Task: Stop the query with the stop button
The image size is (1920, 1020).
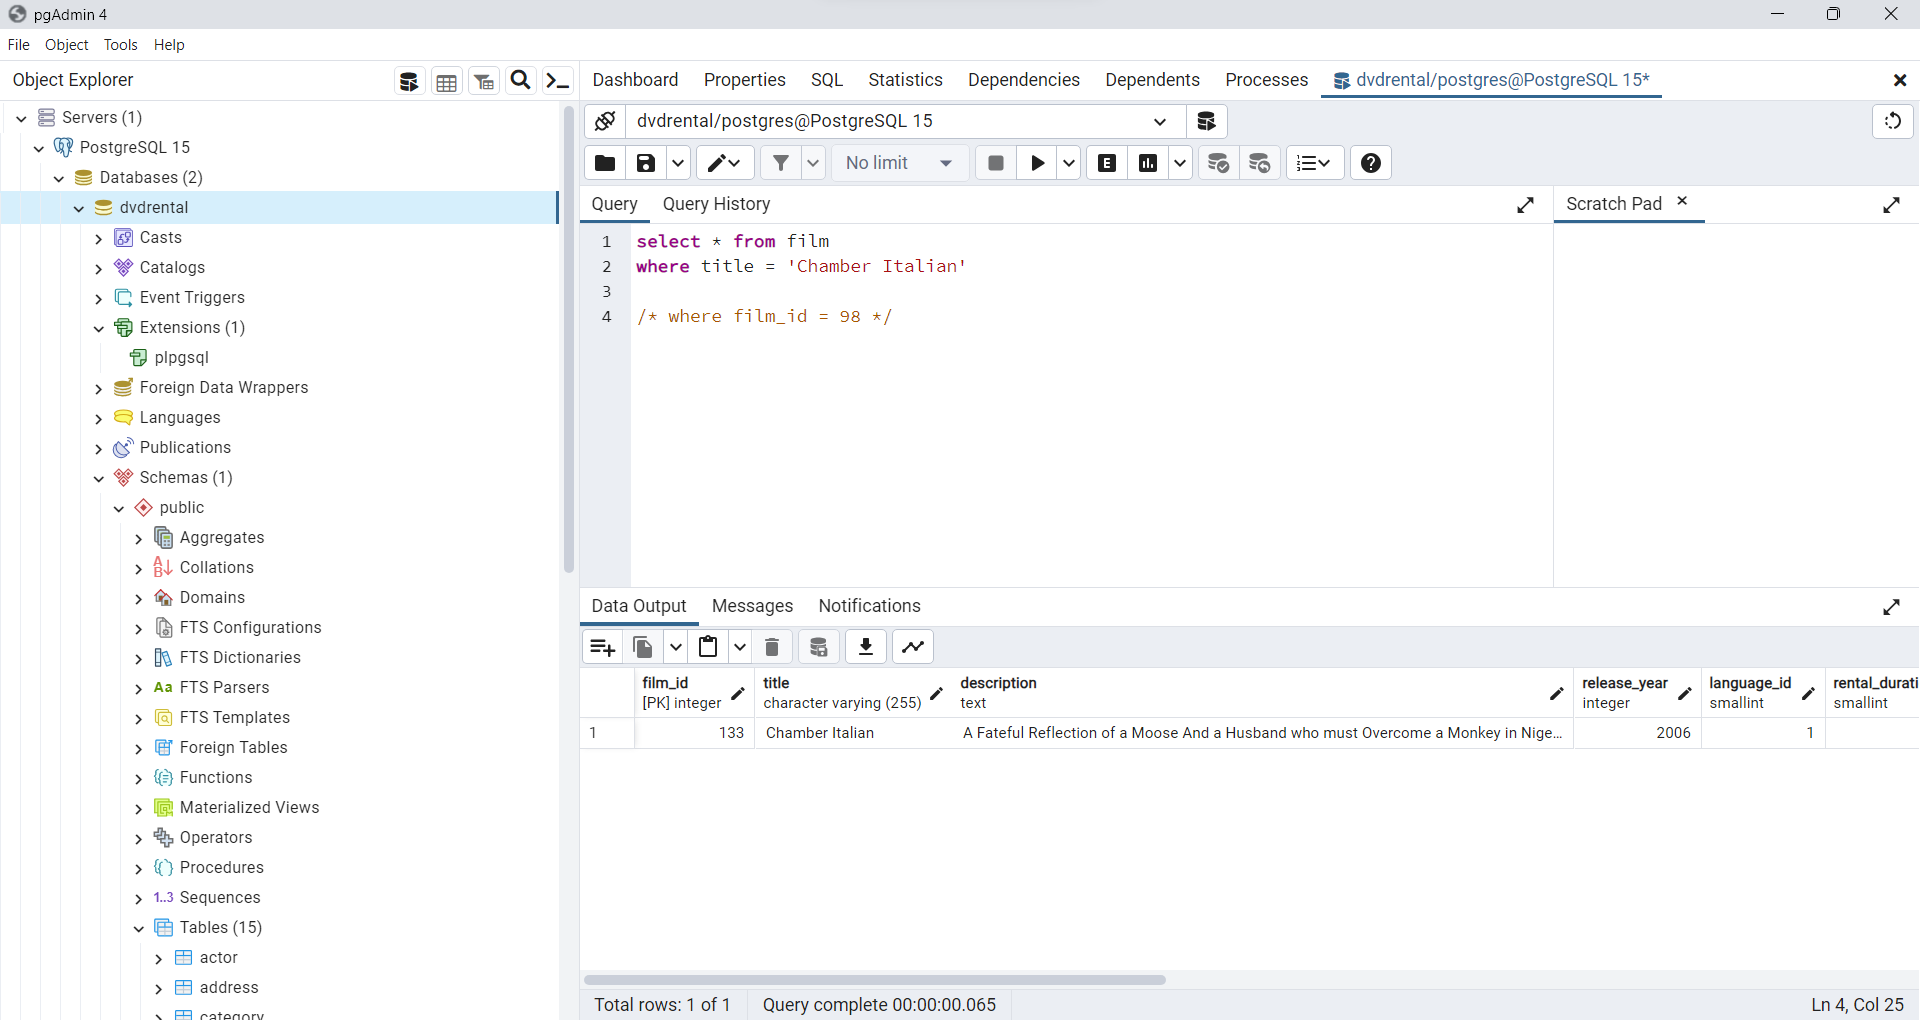Action: [996, 163]
